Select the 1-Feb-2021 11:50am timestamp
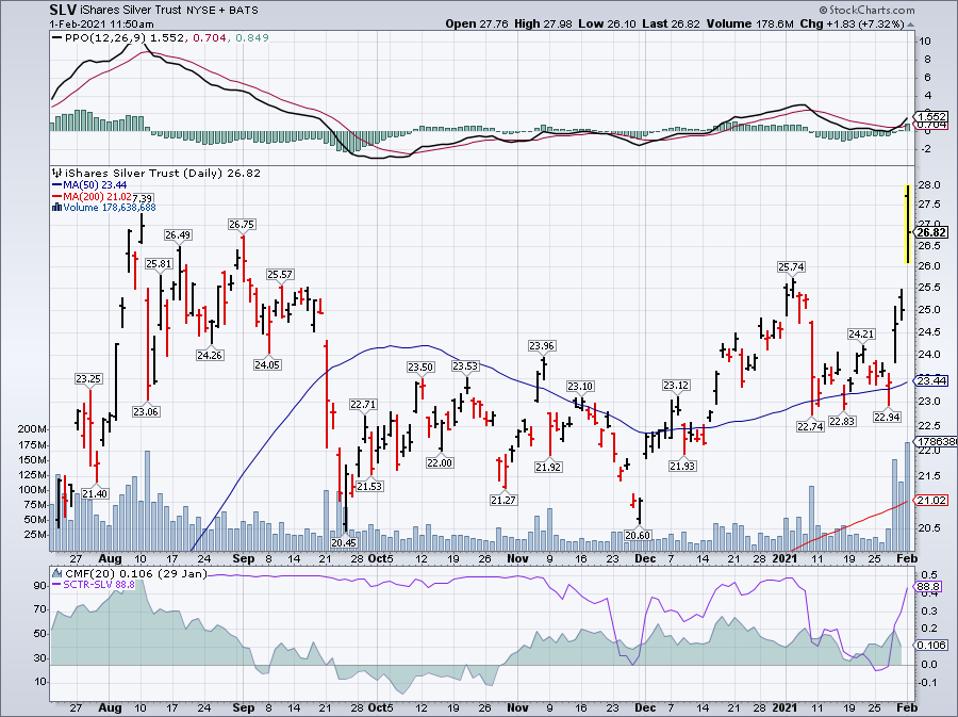This screenshot has height=717, width=958. pos(102,24)
